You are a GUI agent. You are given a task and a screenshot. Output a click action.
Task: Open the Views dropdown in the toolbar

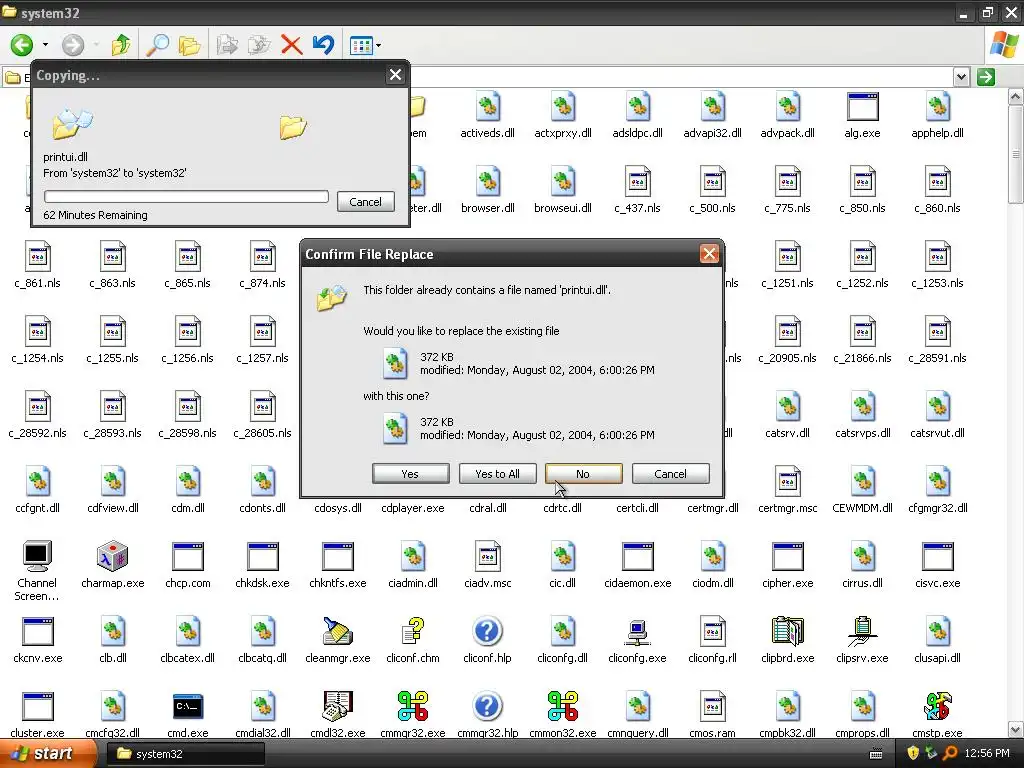pos(365,46)
